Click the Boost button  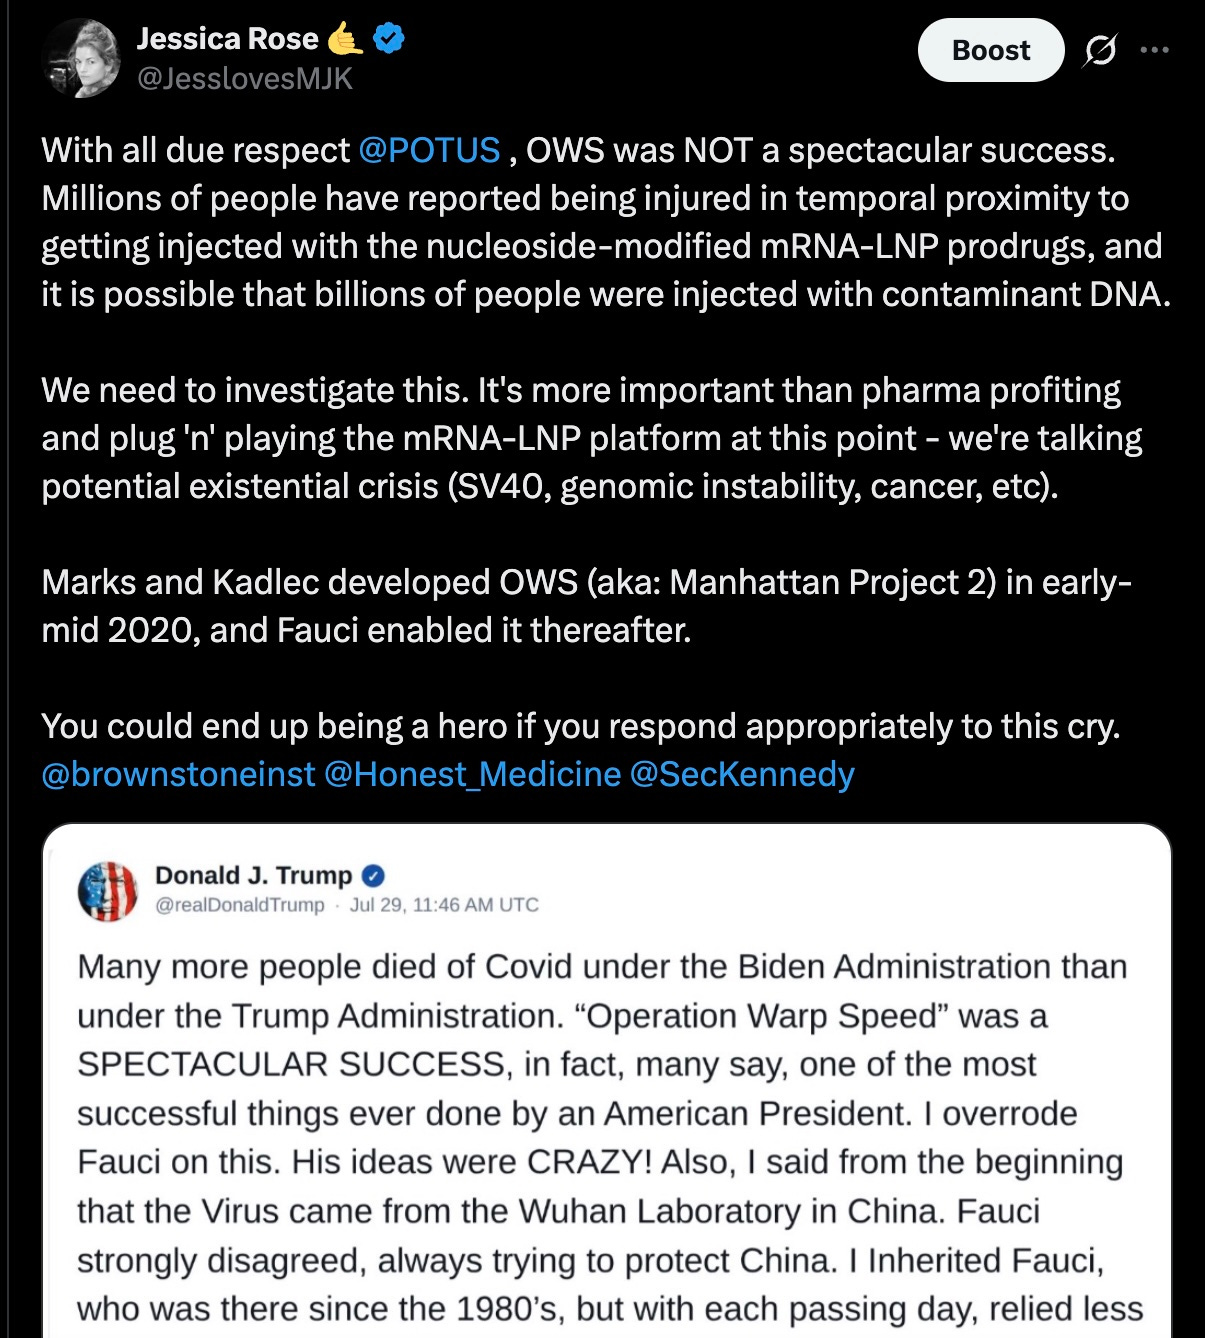point(991,50)
